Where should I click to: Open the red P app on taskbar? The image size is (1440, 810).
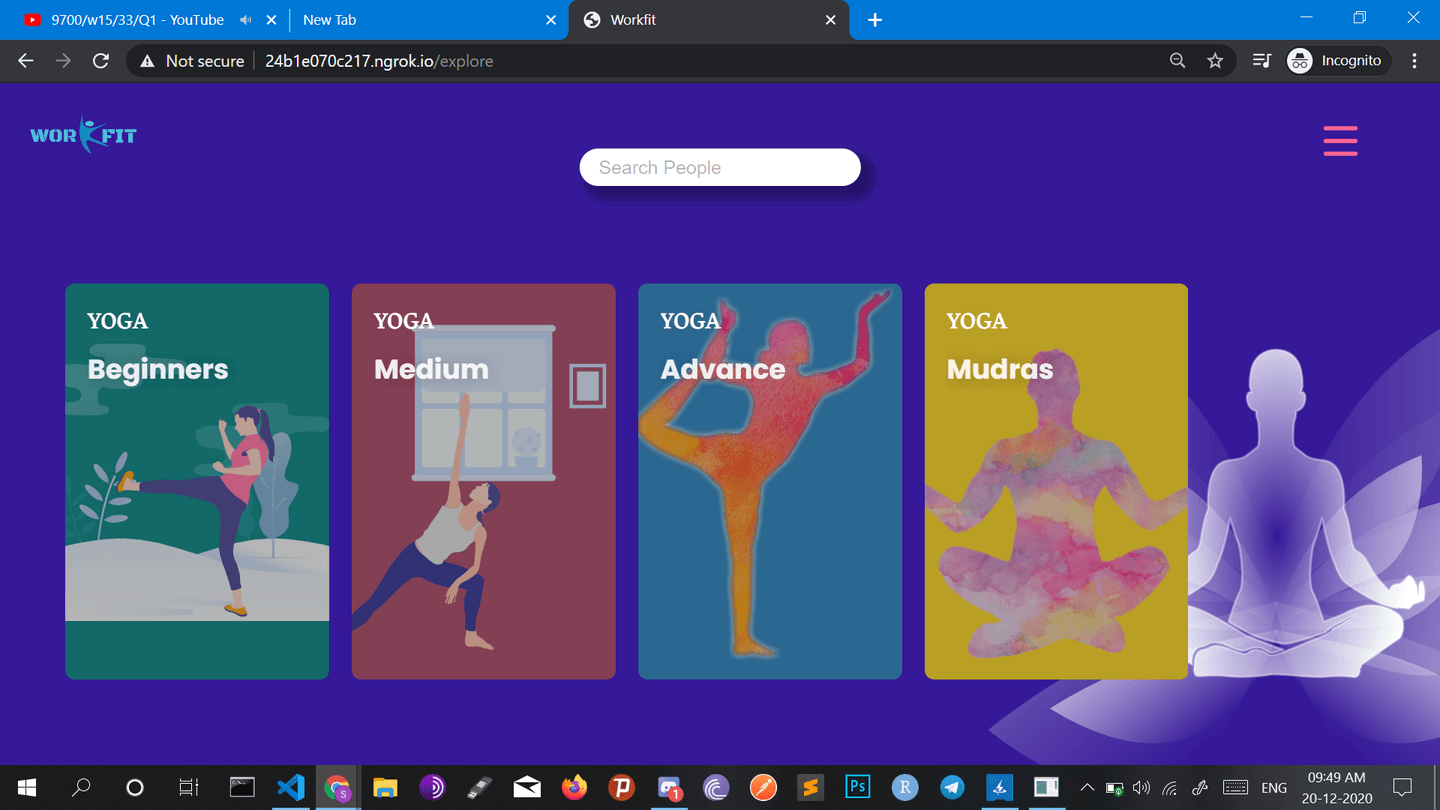[x=622, y=787]
